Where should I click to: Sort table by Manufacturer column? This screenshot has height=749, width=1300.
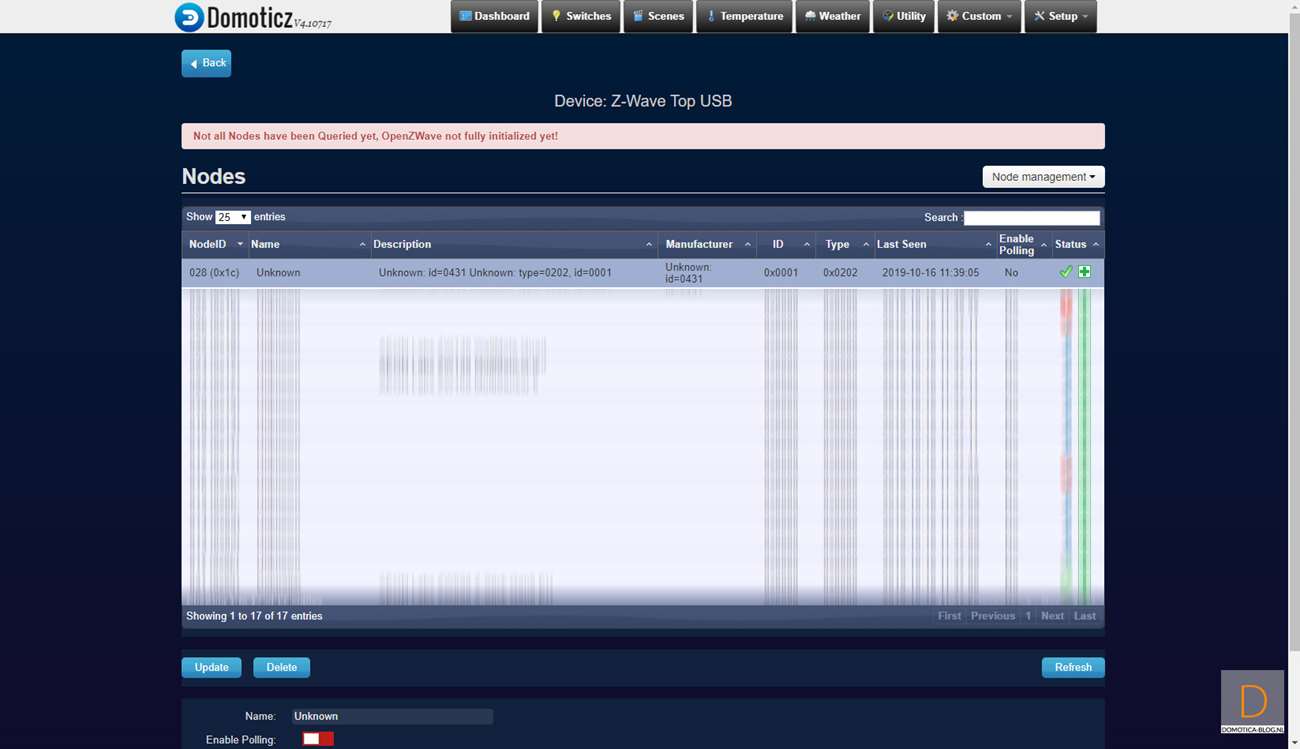click(707, 244)
